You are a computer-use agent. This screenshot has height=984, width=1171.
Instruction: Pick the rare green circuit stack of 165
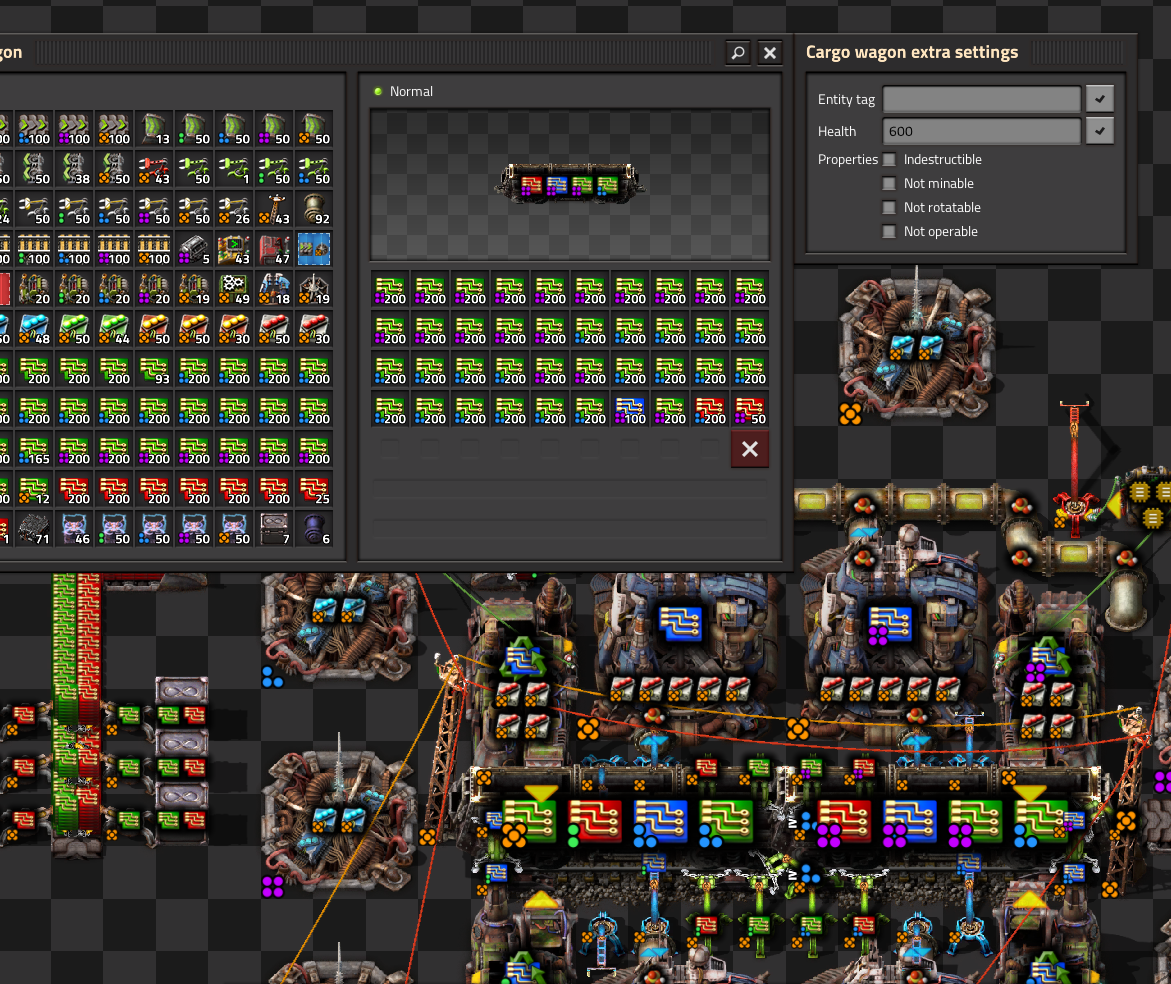(x=34, y=449)
